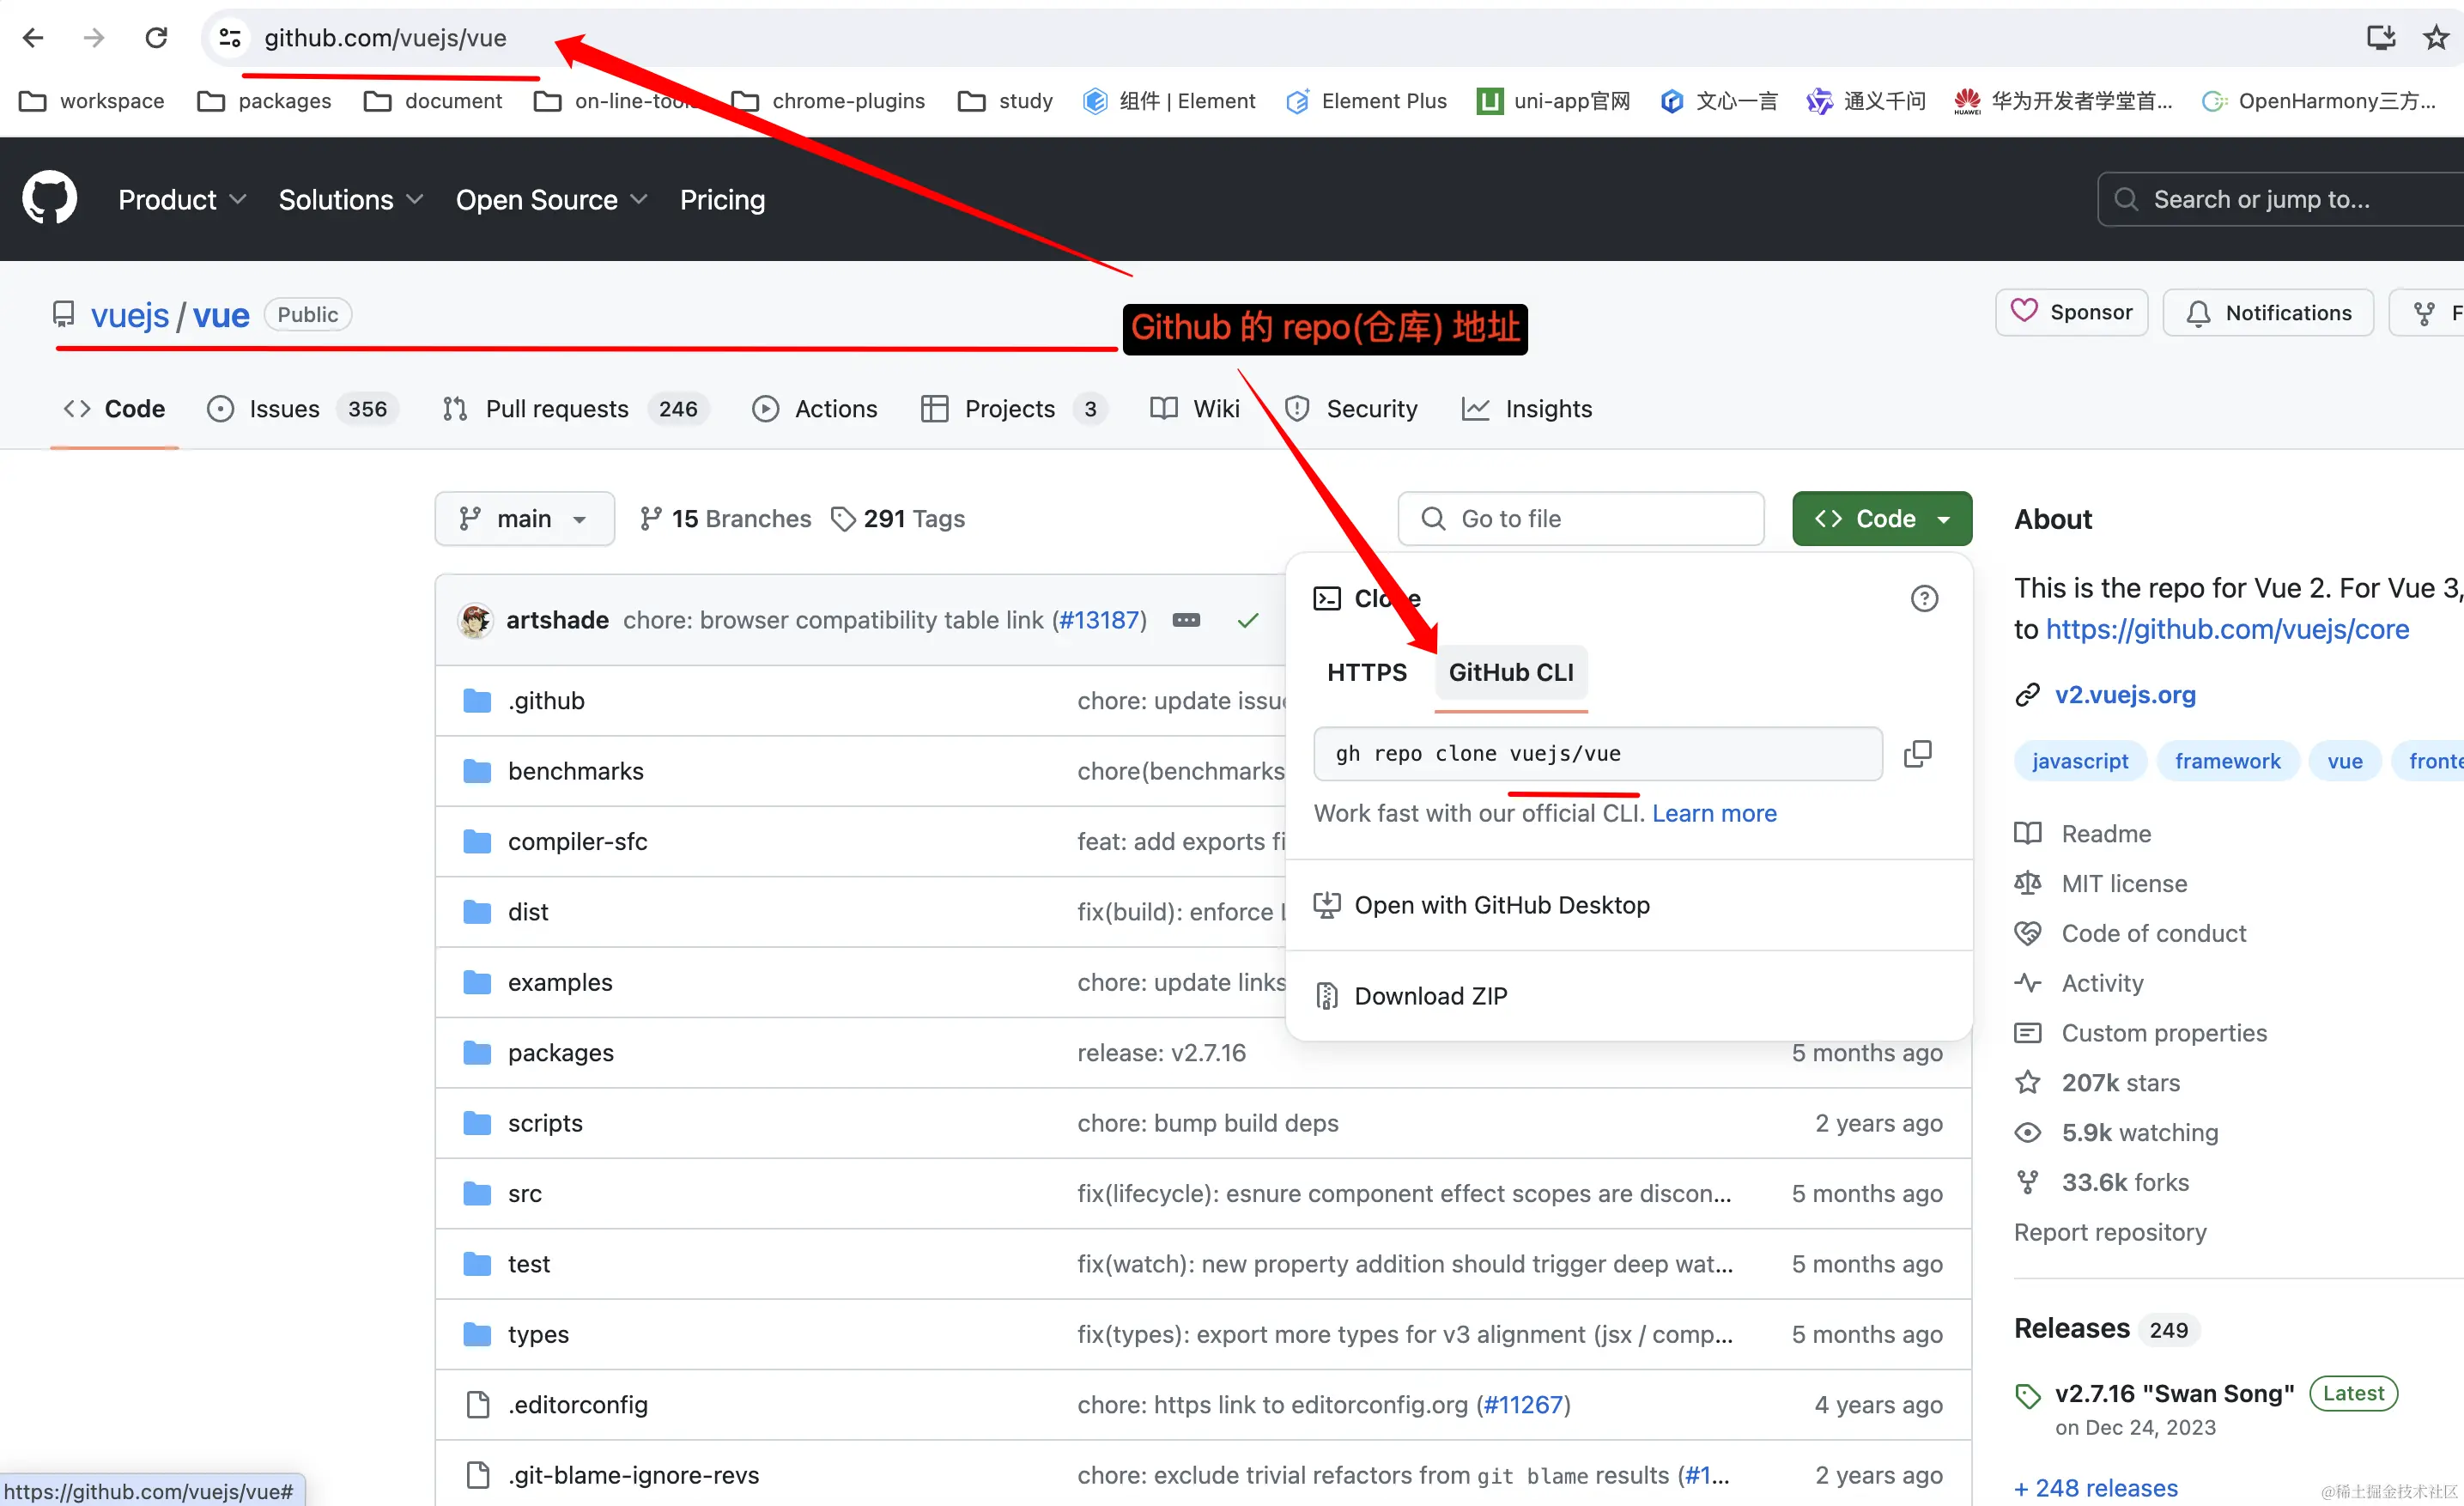Open the green Code dropdown button
2464x1506 pixels.
[x=1881, y=518]
